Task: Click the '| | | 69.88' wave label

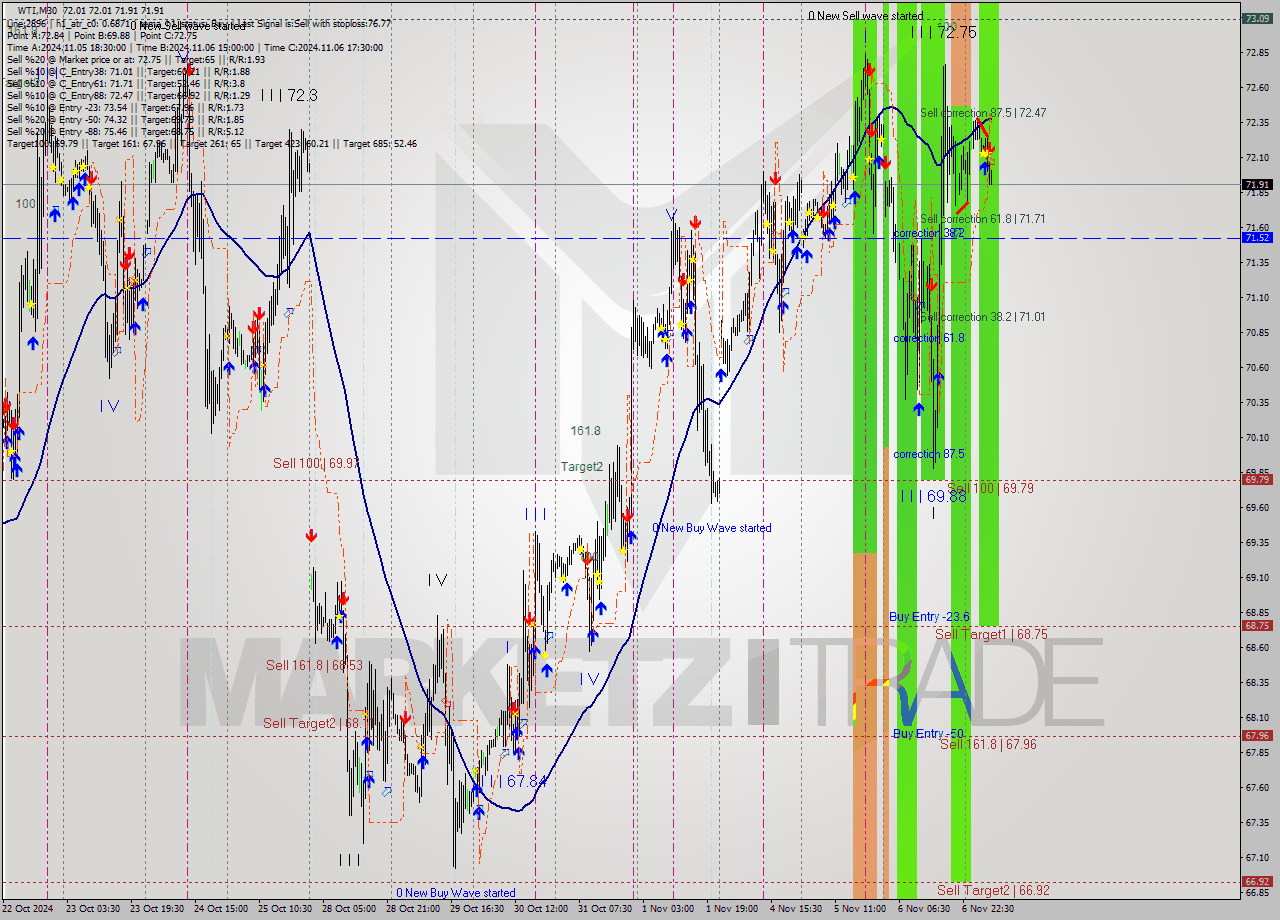Action: click(932, 496)
